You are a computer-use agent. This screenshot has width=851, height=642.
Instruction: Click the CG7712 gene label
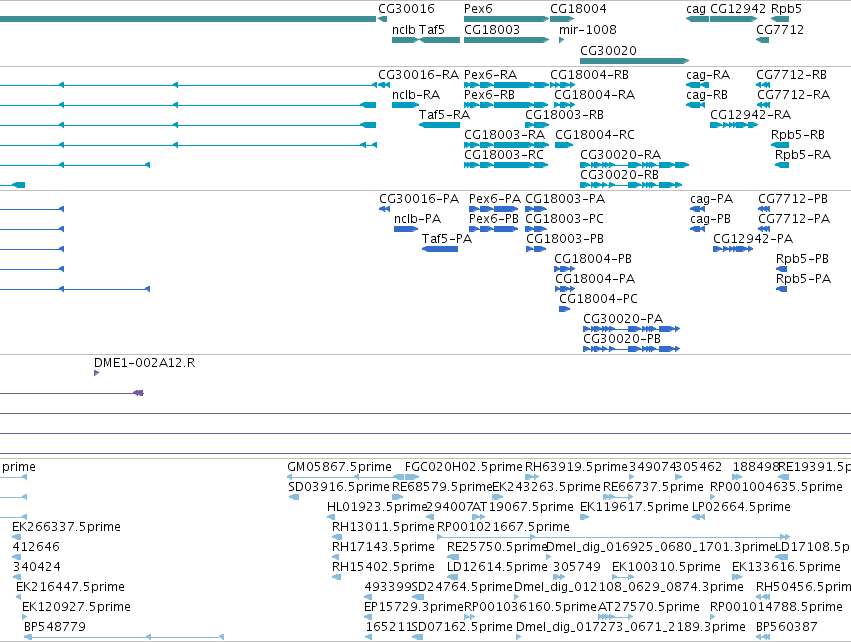780,29
